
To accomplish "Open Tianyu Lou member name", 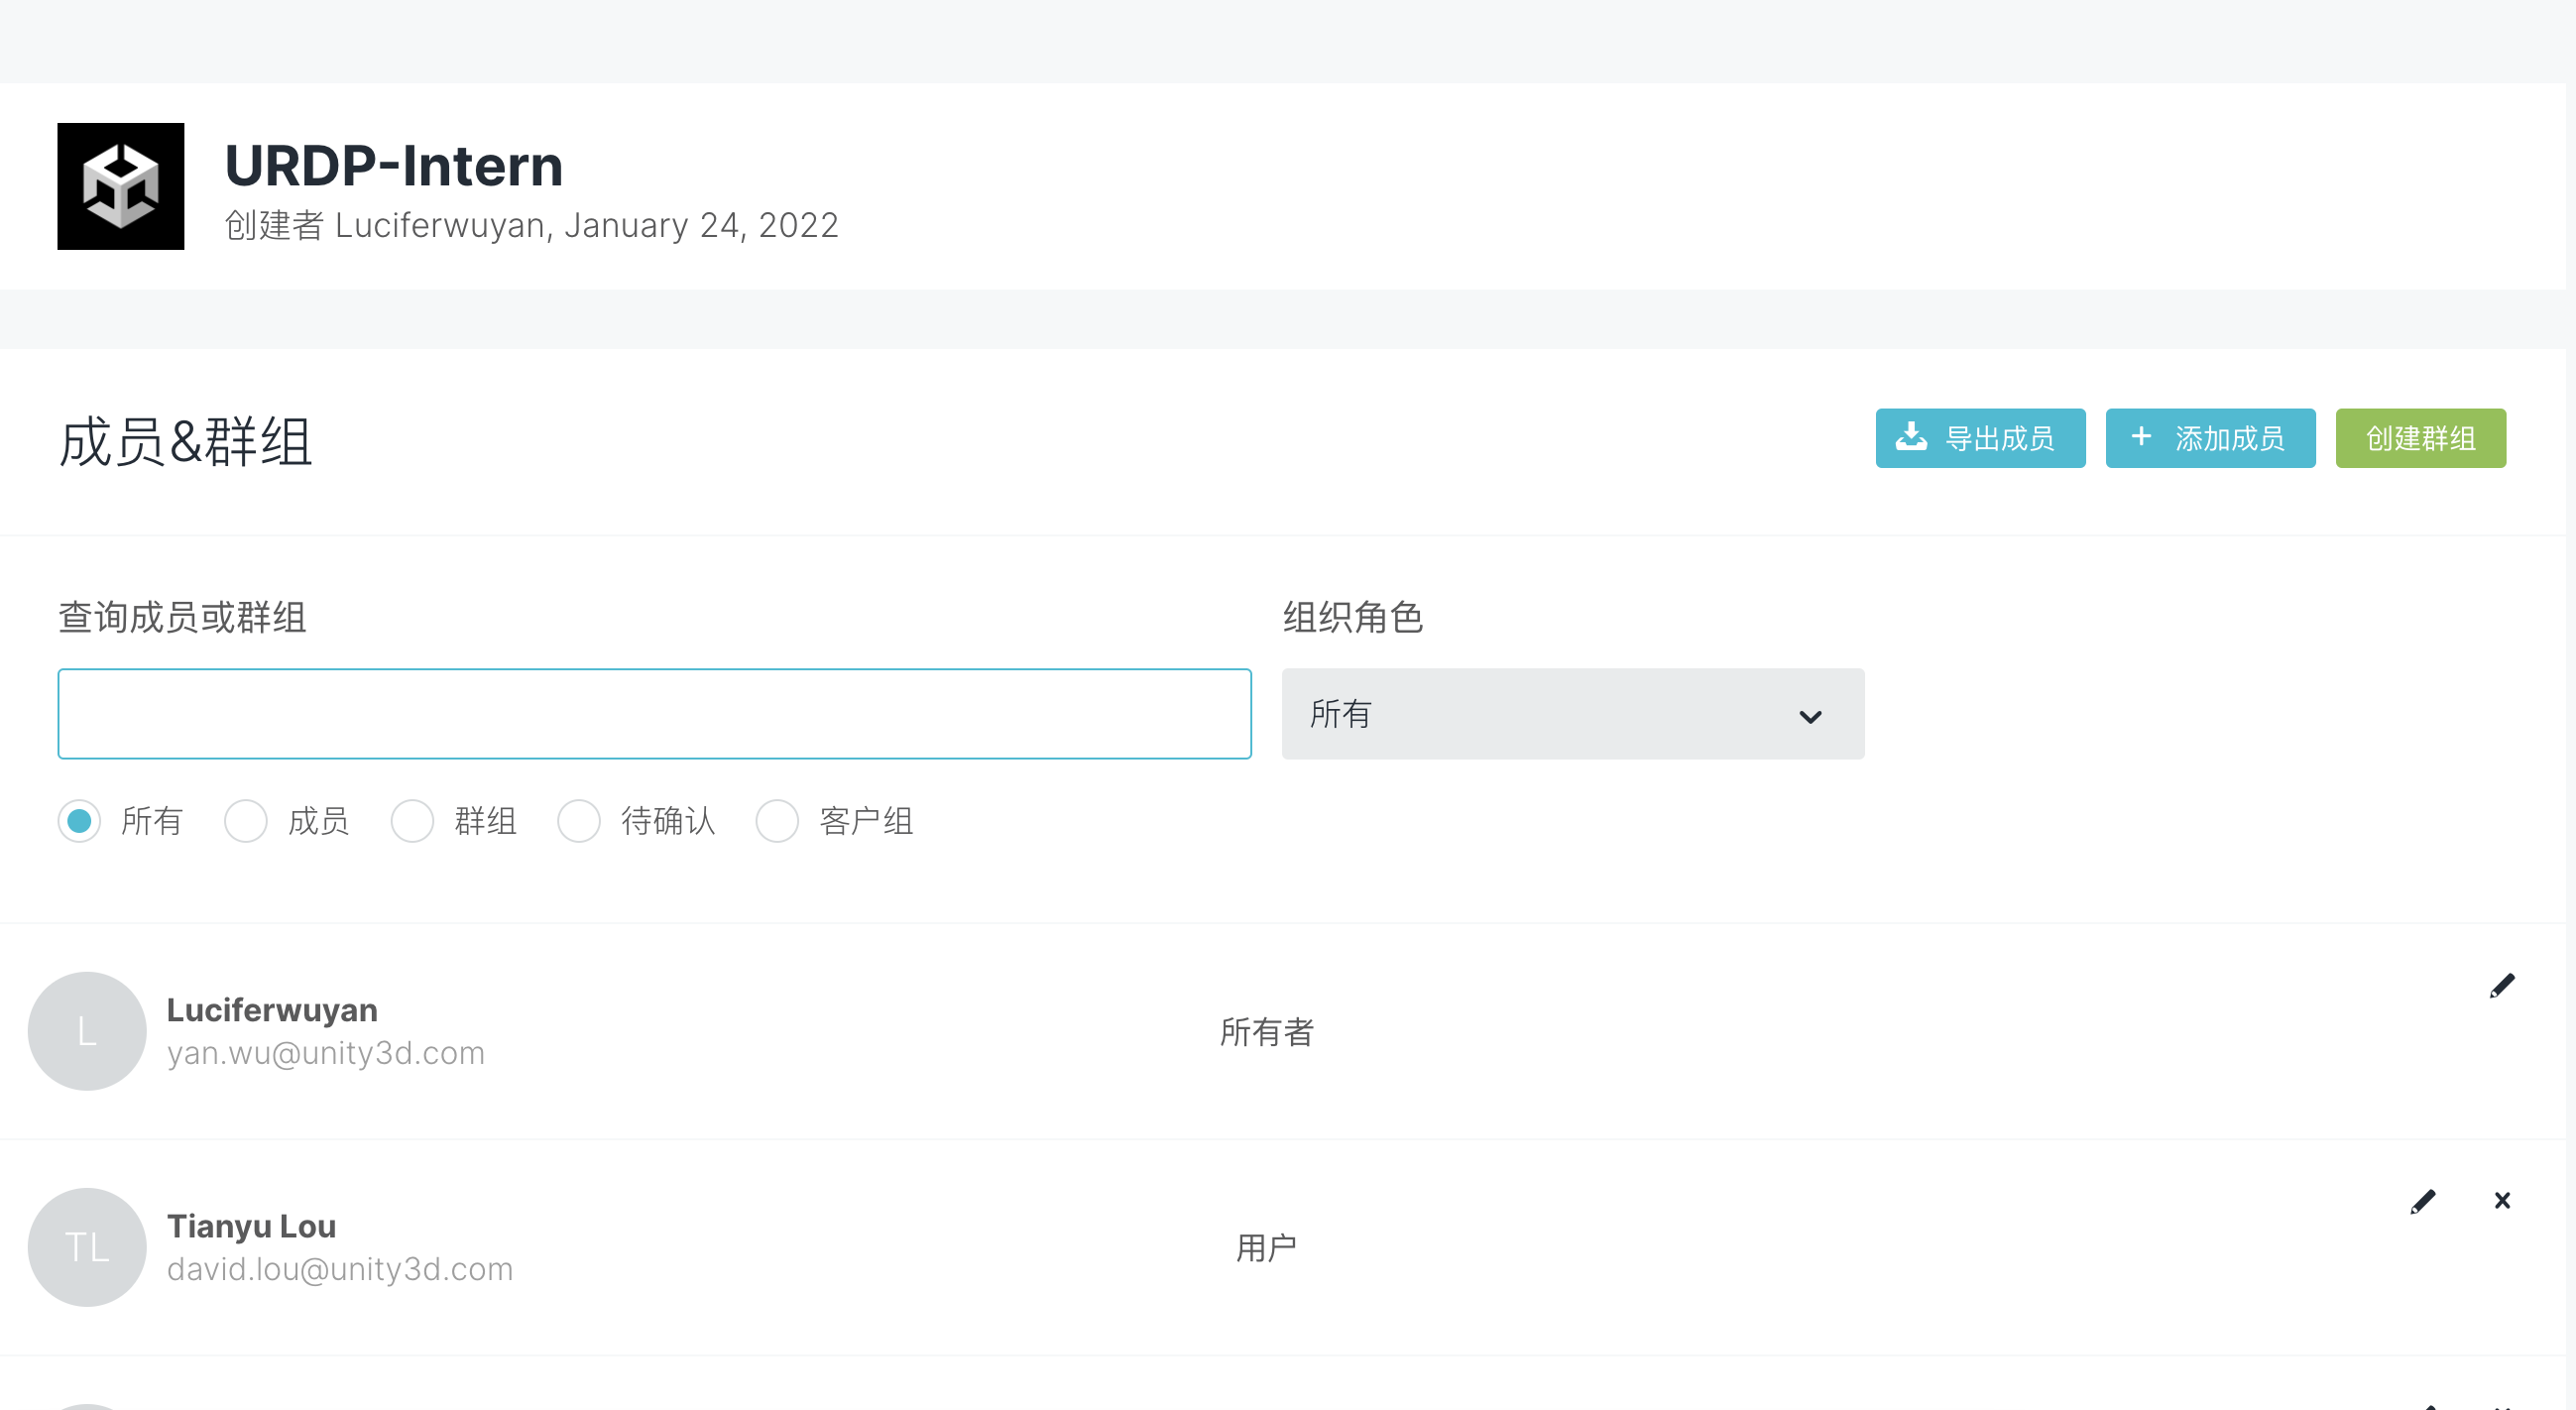I will (x=251, y=1226).
